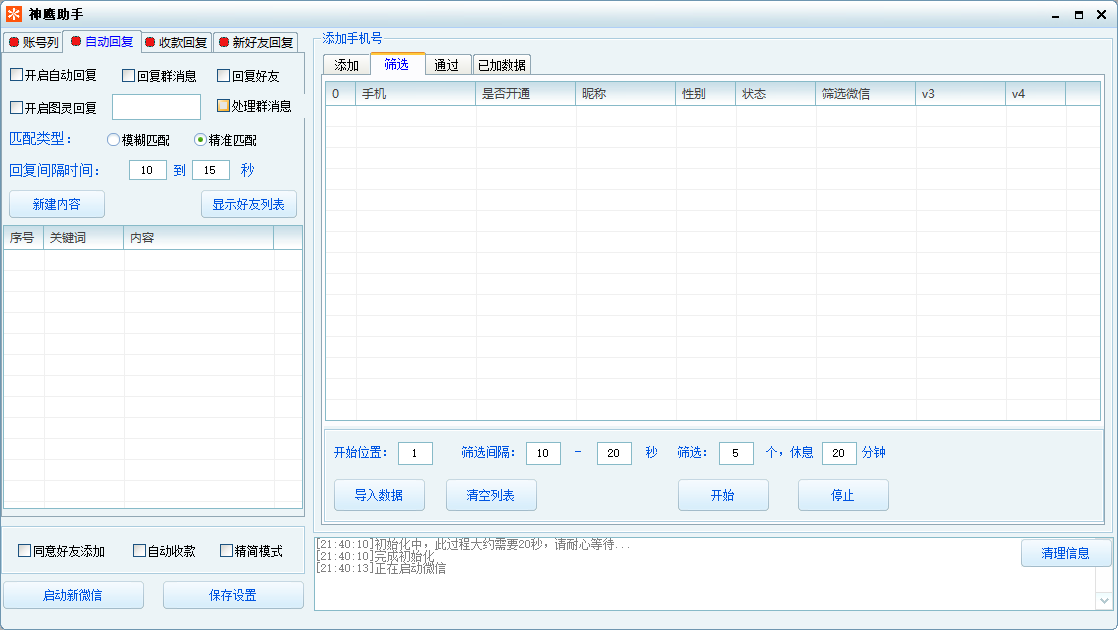
Task: Click the 开始 button
Action: pyautogui.click(x=723, y=495)
